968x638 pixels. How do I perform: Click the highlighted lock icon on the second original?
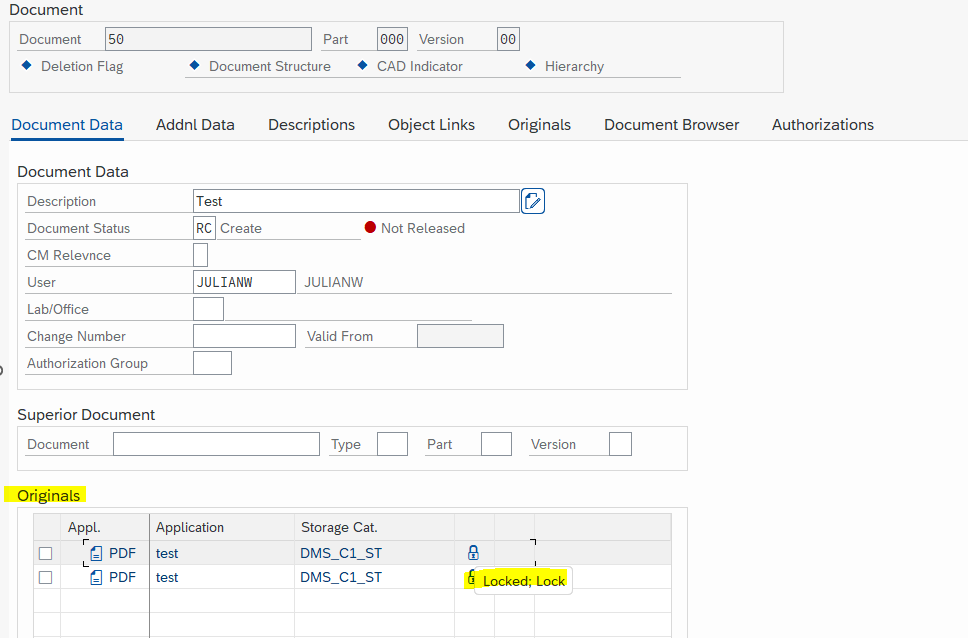click(x=470, y=578)
